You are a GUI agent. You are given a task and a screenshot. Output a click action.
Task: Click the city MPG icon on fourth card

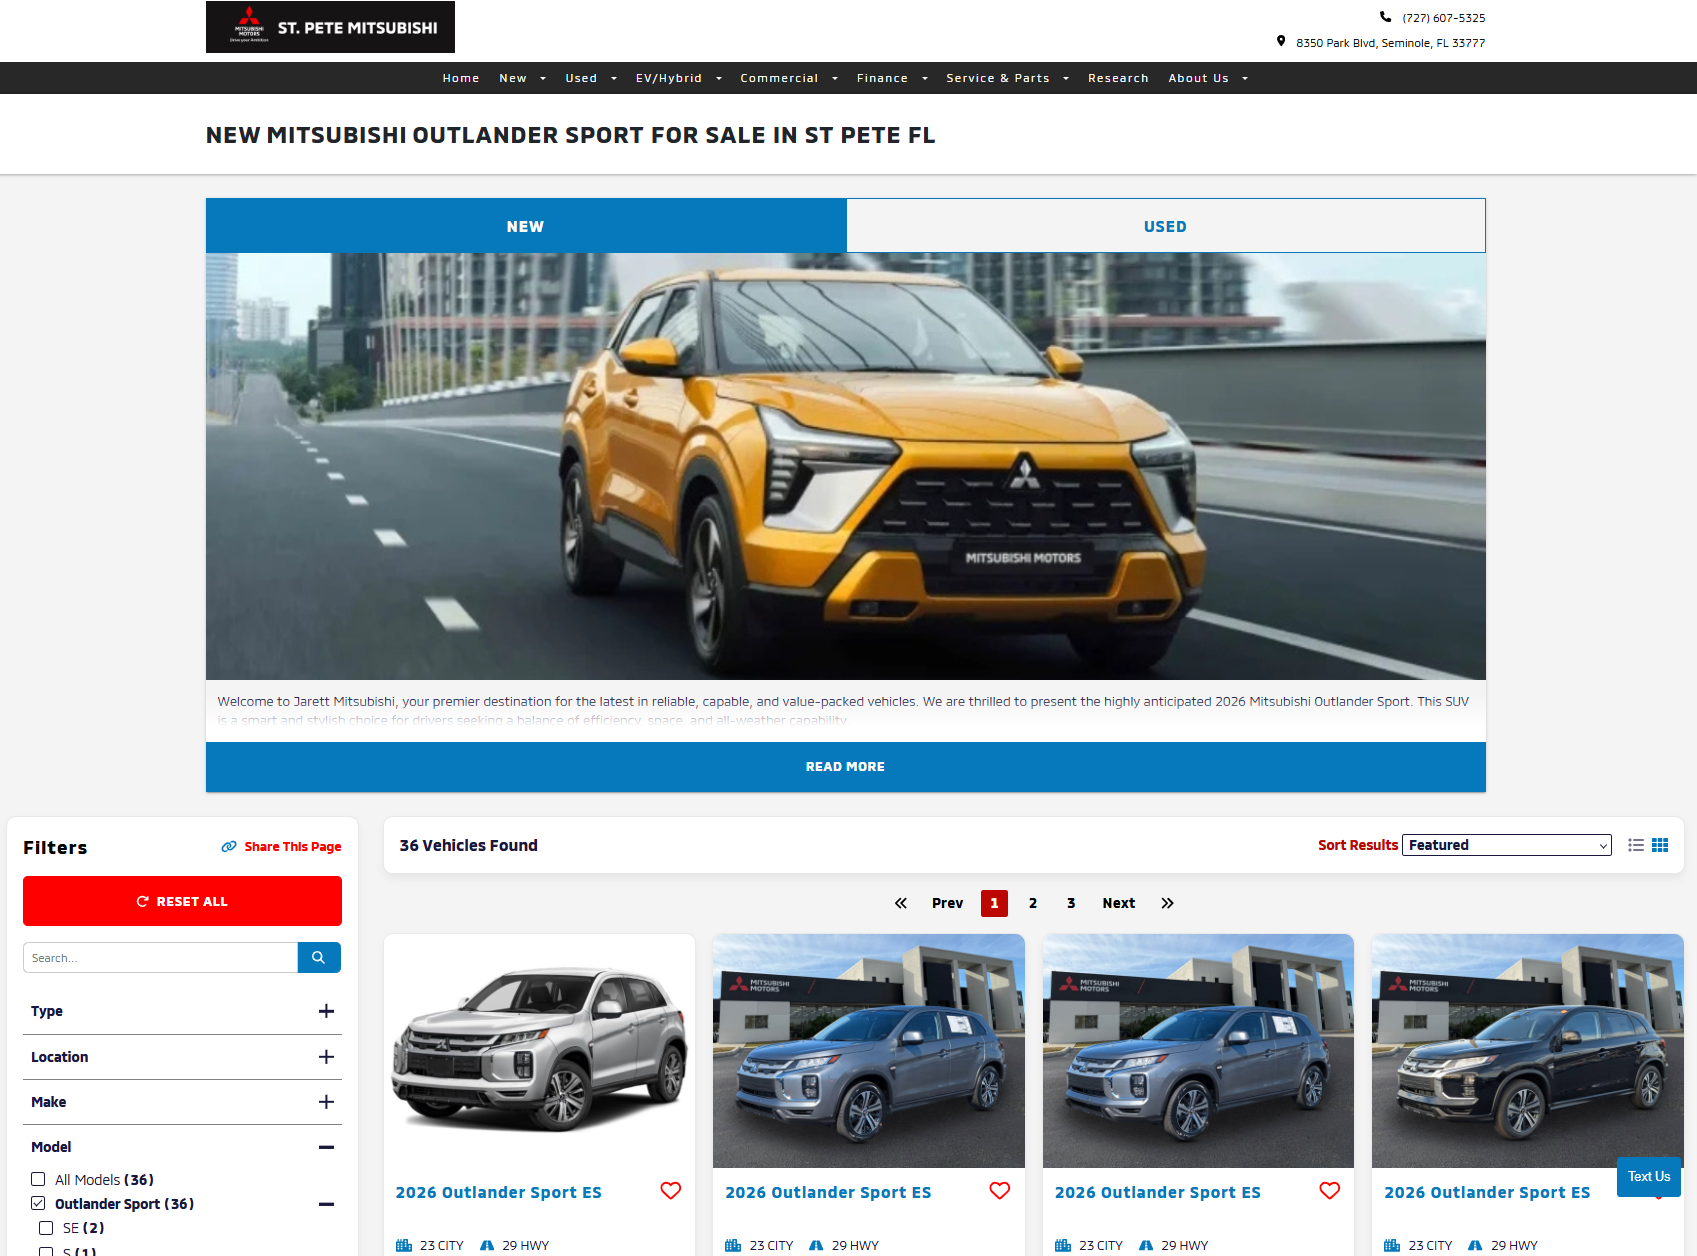1392,1246
